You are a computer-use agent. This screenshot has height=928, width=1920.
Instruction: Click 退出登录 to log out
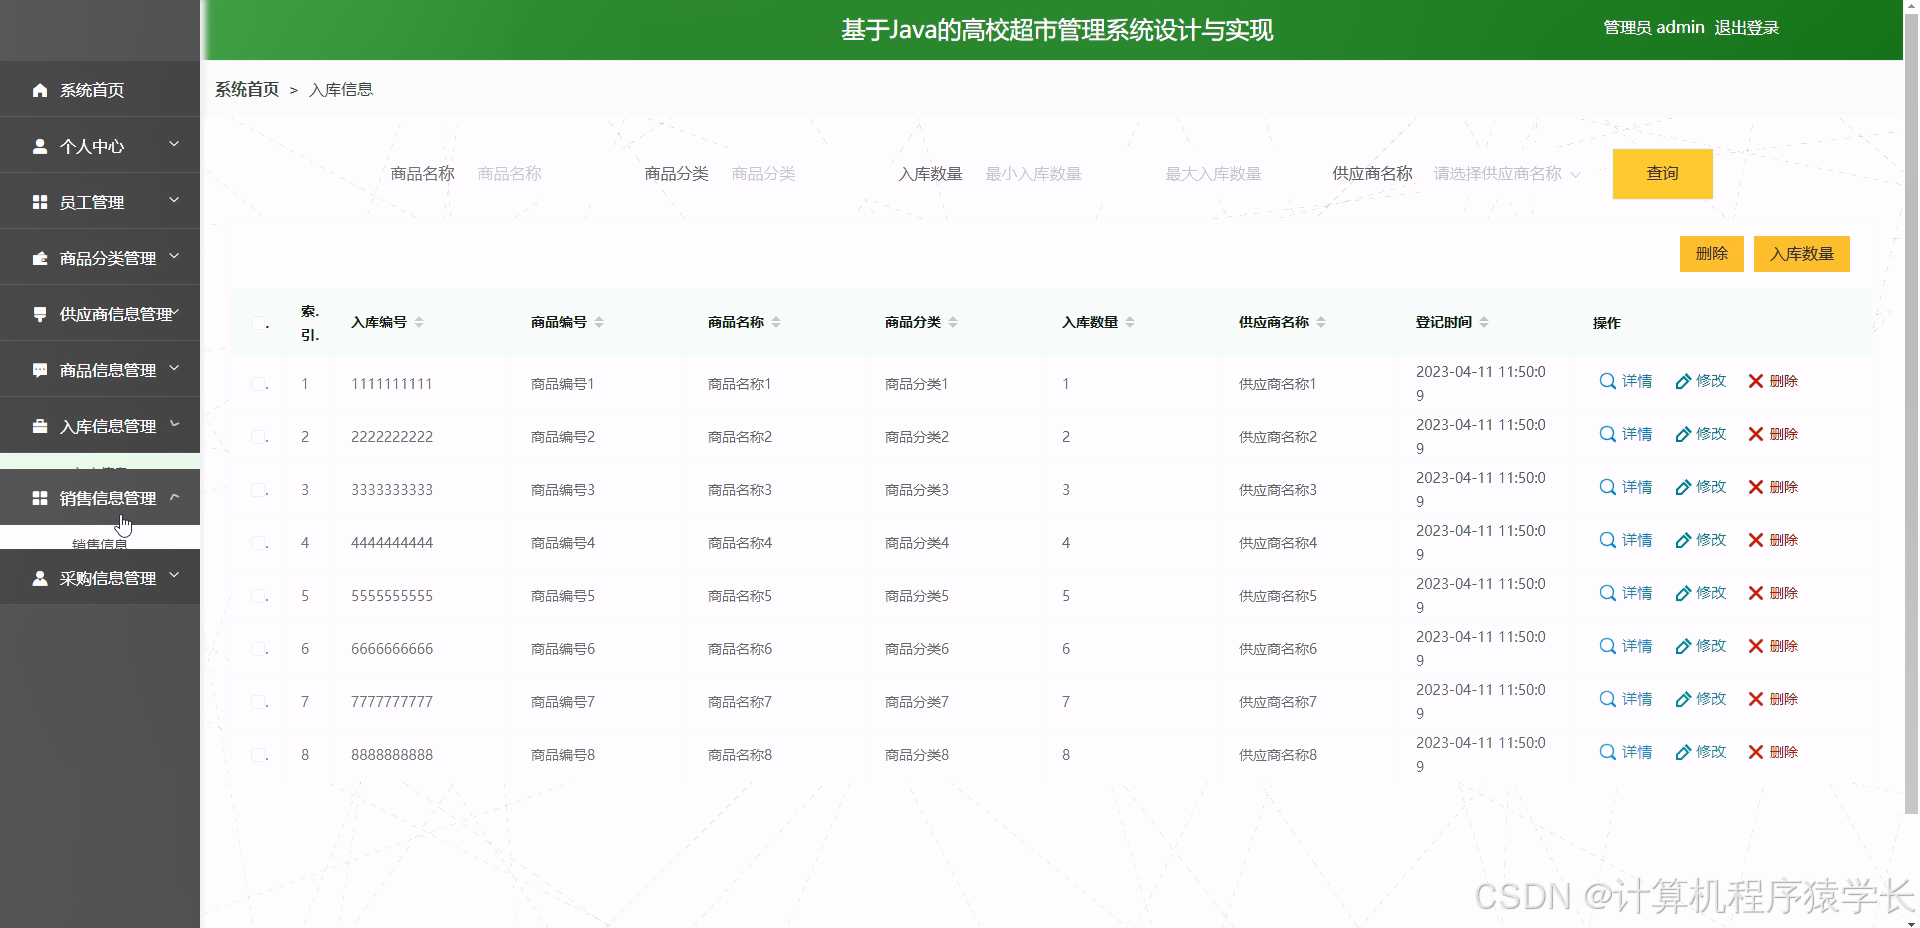click(1748, 27)
